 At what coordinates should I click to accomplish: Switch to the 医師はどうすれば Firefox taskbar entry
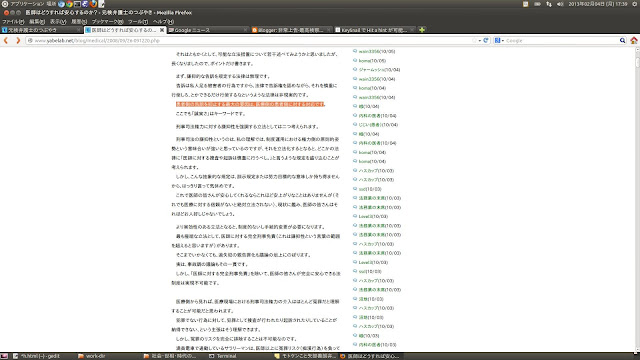tap(369, 356)
